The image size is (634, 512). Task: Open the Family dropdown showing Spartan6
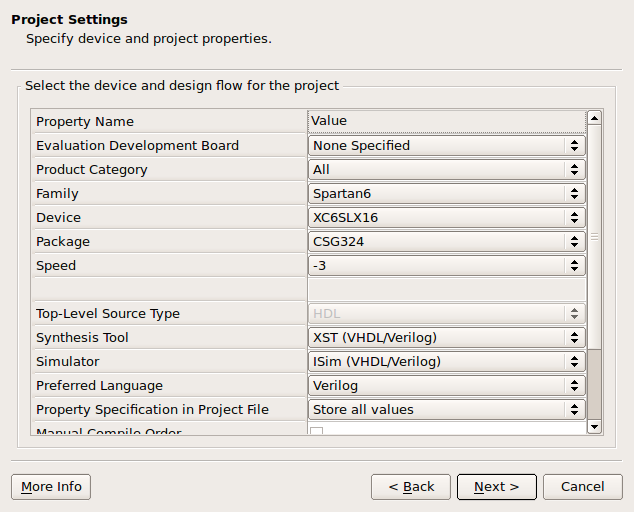(447, 194)
